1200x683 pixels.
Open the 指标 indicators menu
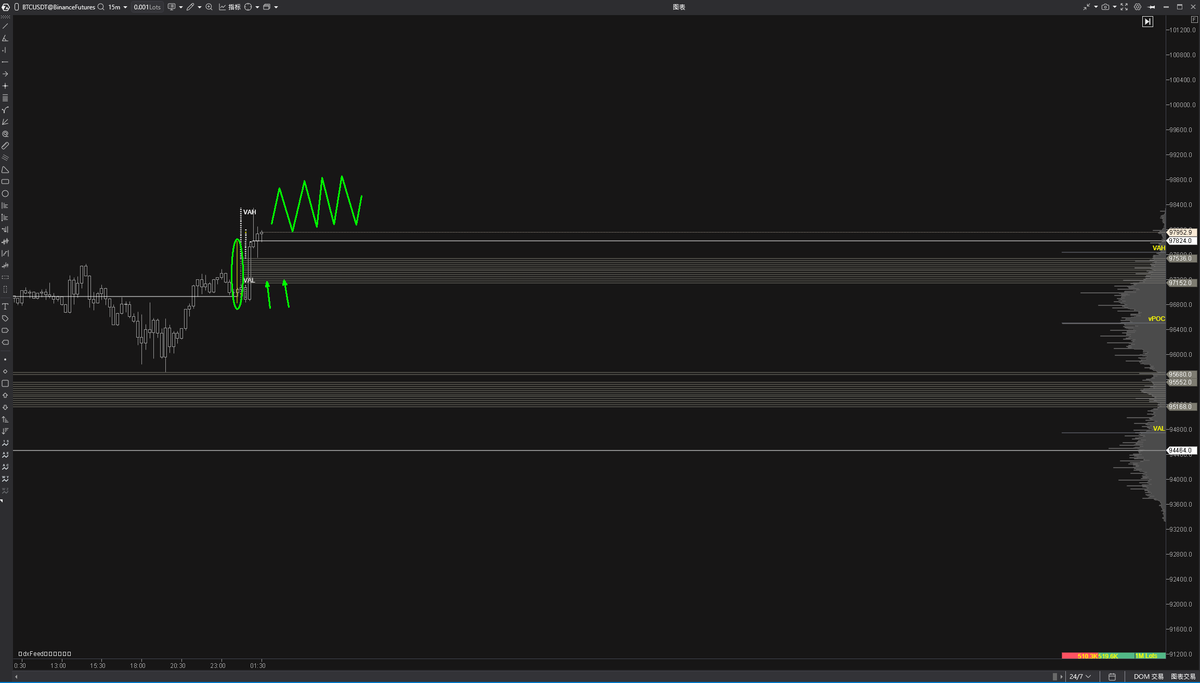coord(229,7)
